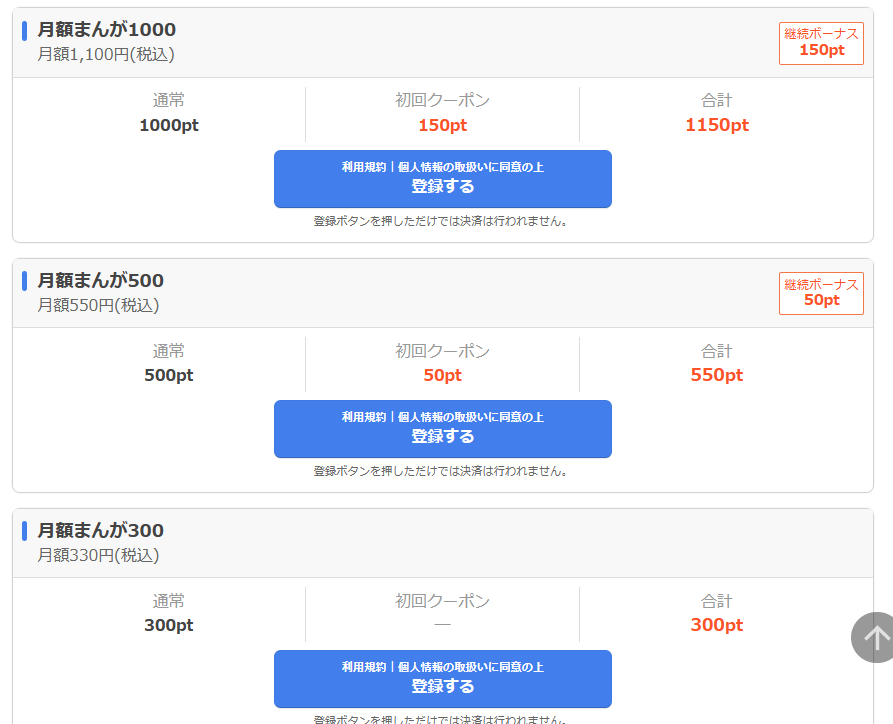This screenshot has height=724, width=893.
Task: Select the 月額まんが300 plan heading
Action: pos(101,530)
